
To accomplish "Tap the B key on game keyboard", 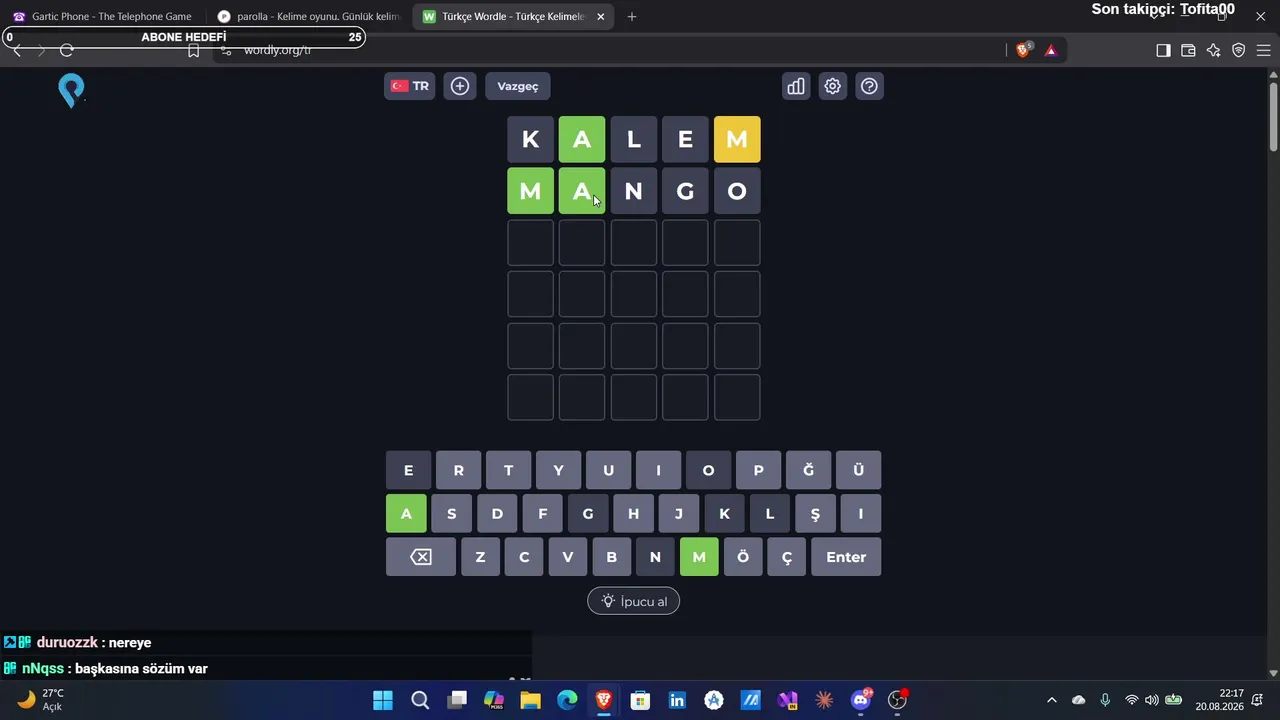I will [x=612, y=557].
